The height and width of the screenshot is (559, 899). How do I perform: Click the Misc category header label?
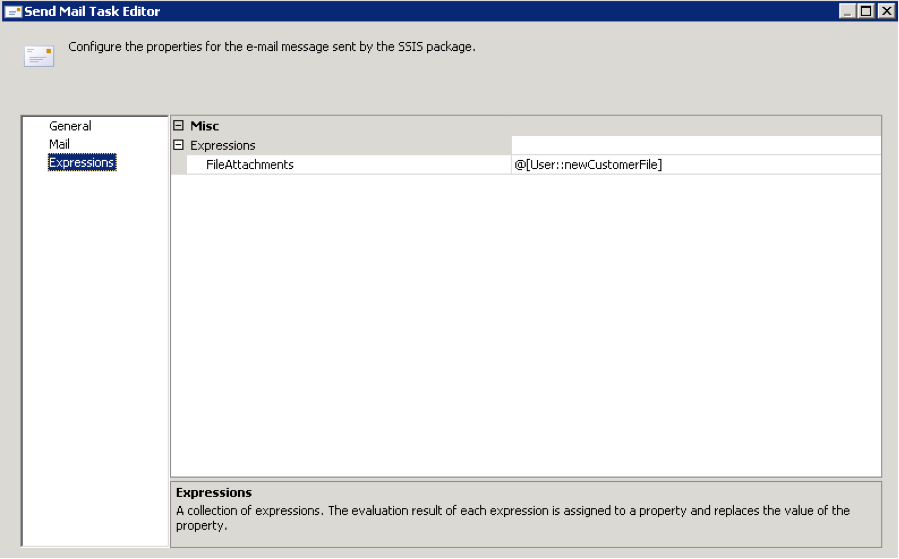pos(205,126)
